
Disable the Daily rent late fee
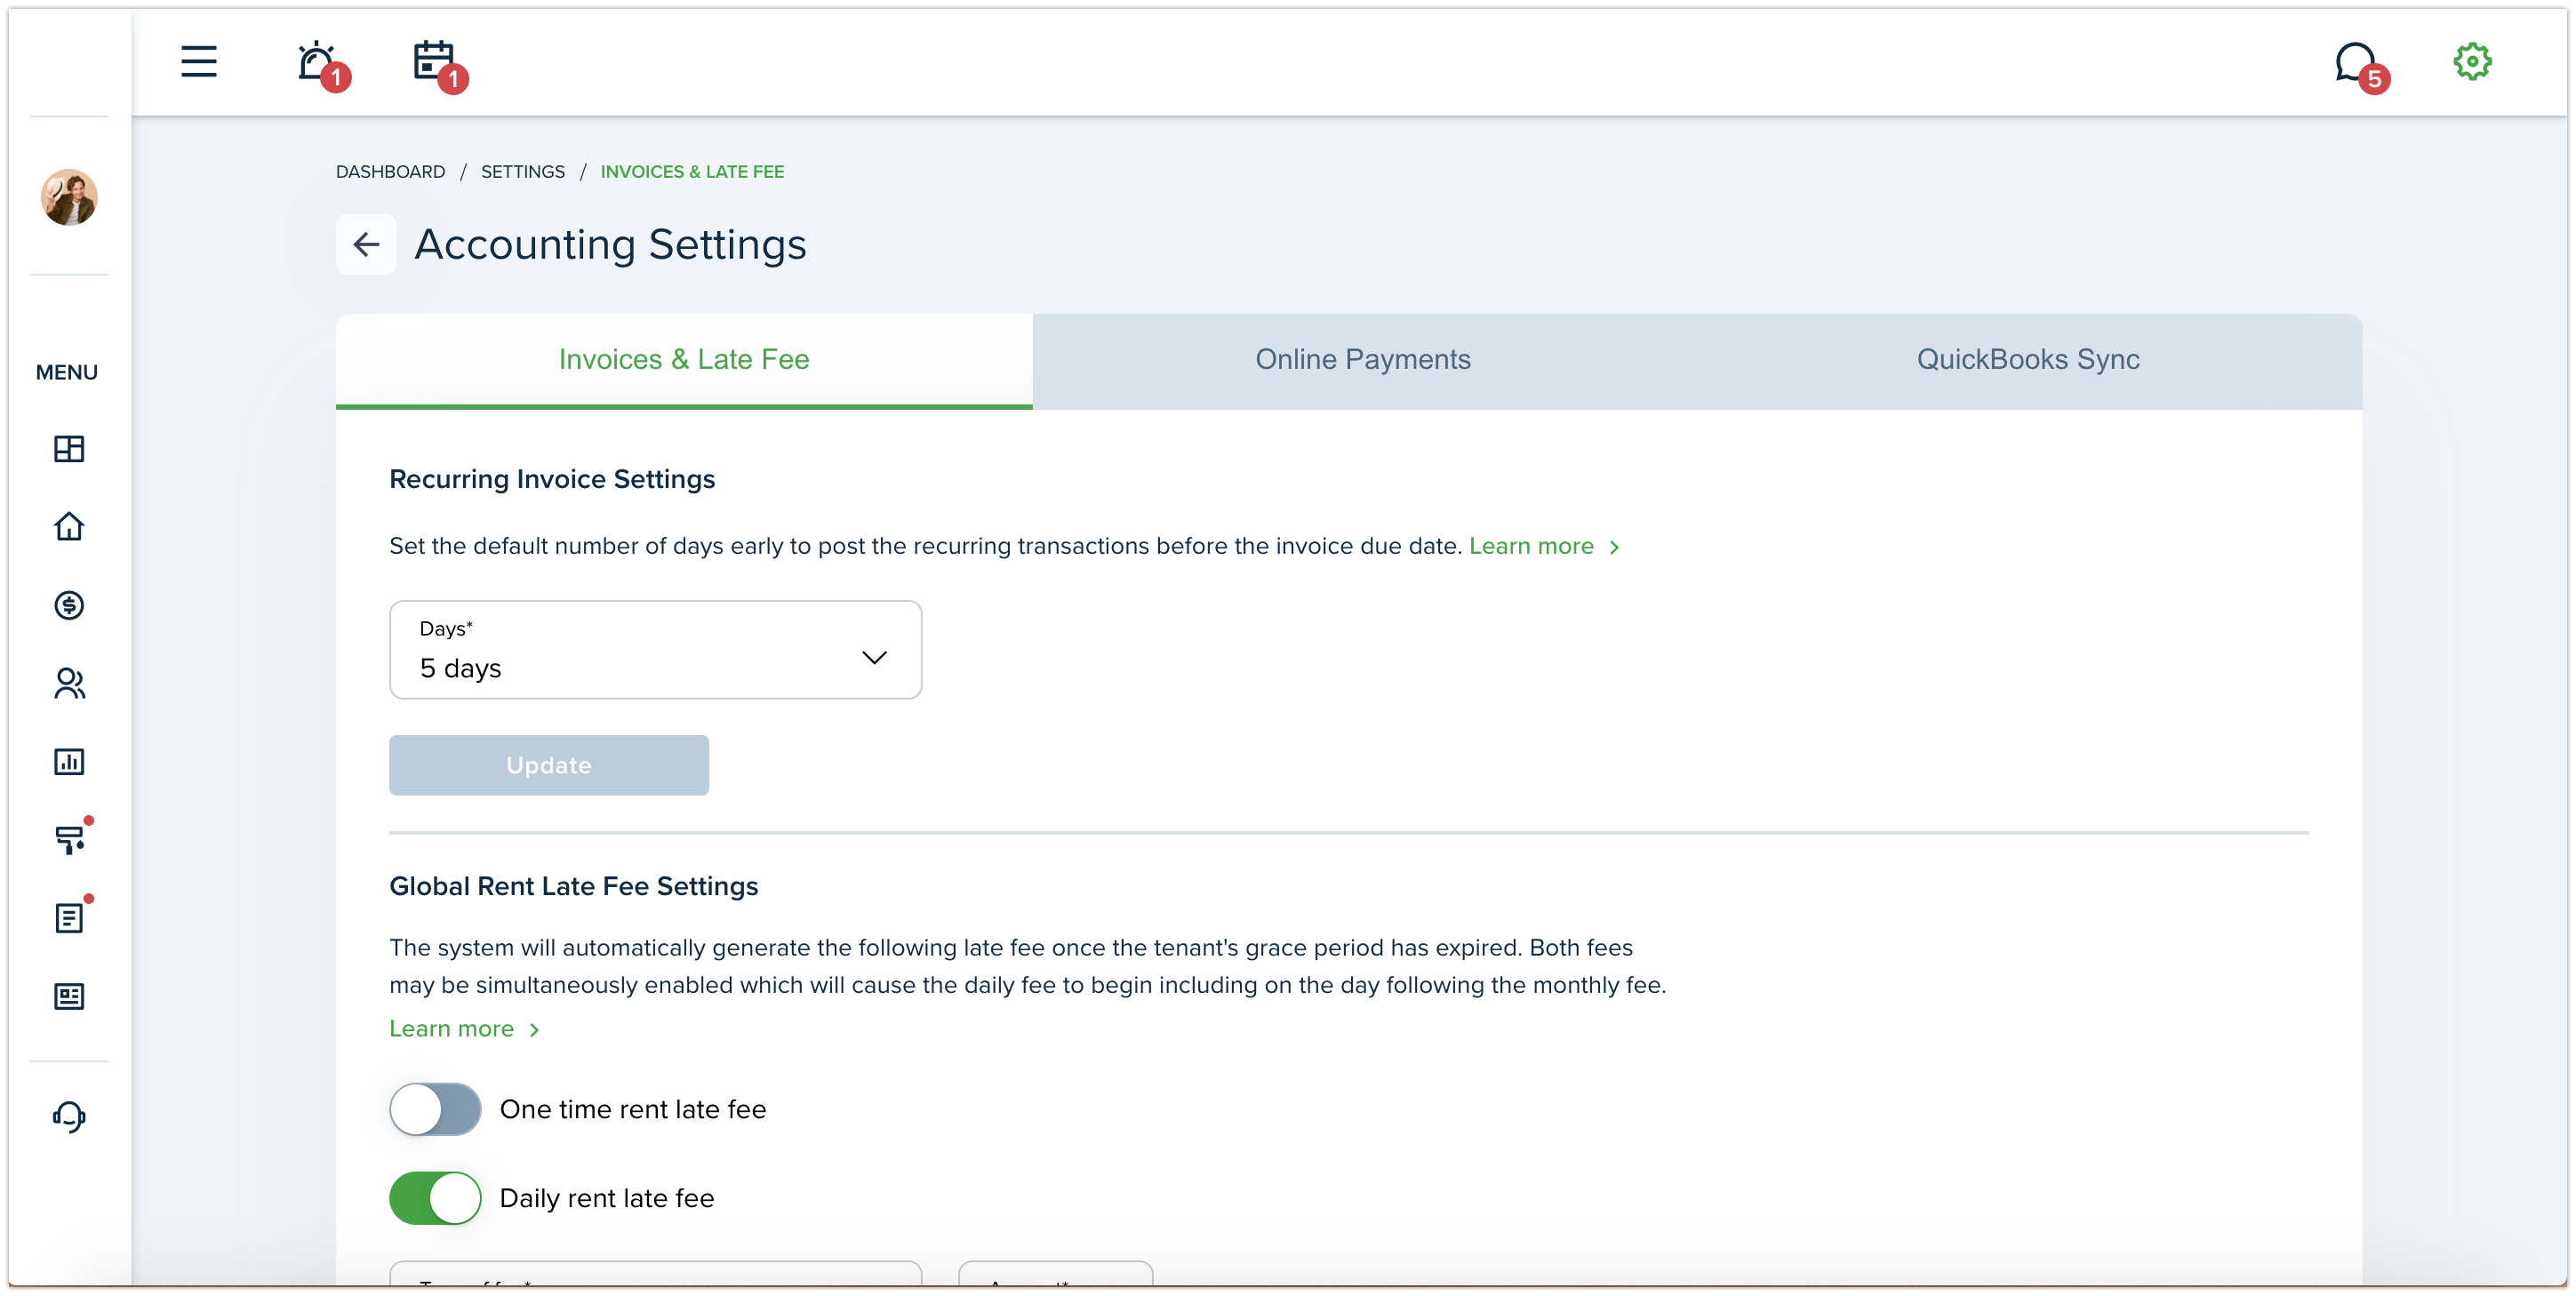coord(435,1197)
